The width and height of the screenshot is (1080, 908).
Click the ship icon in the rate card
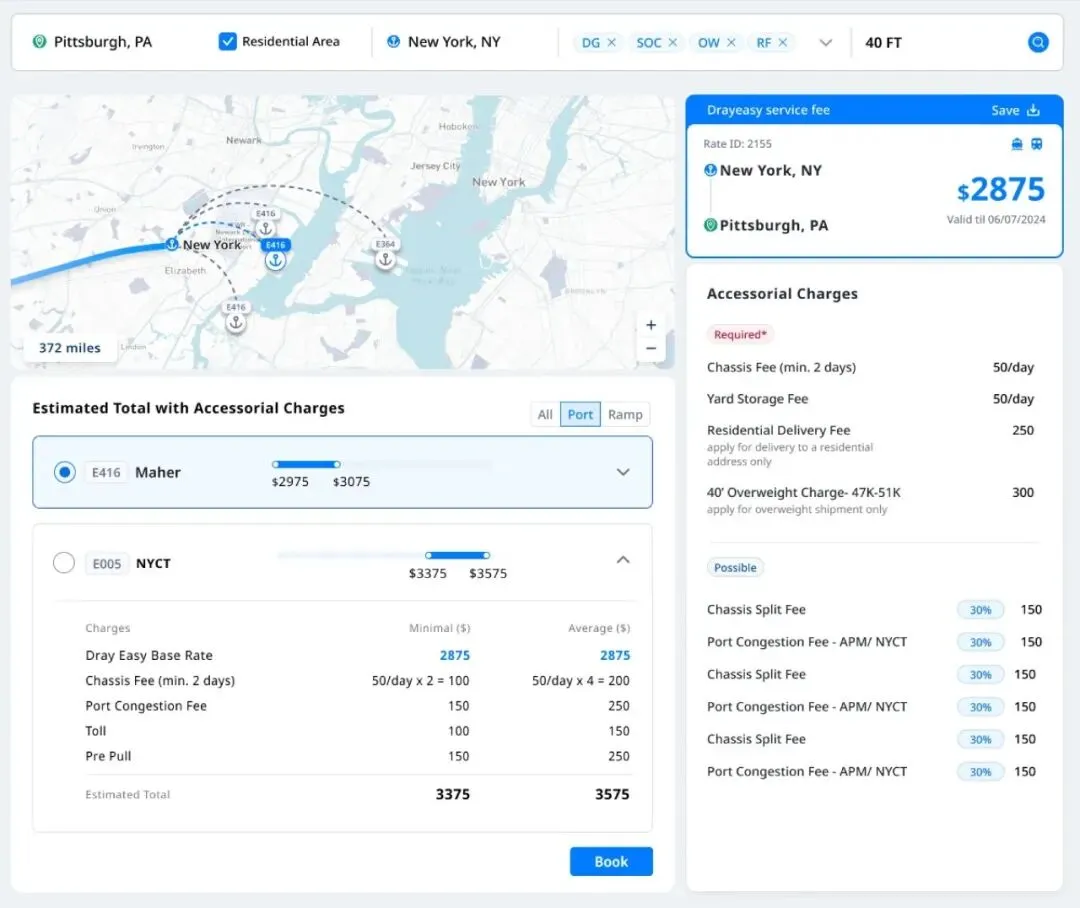1017,144
